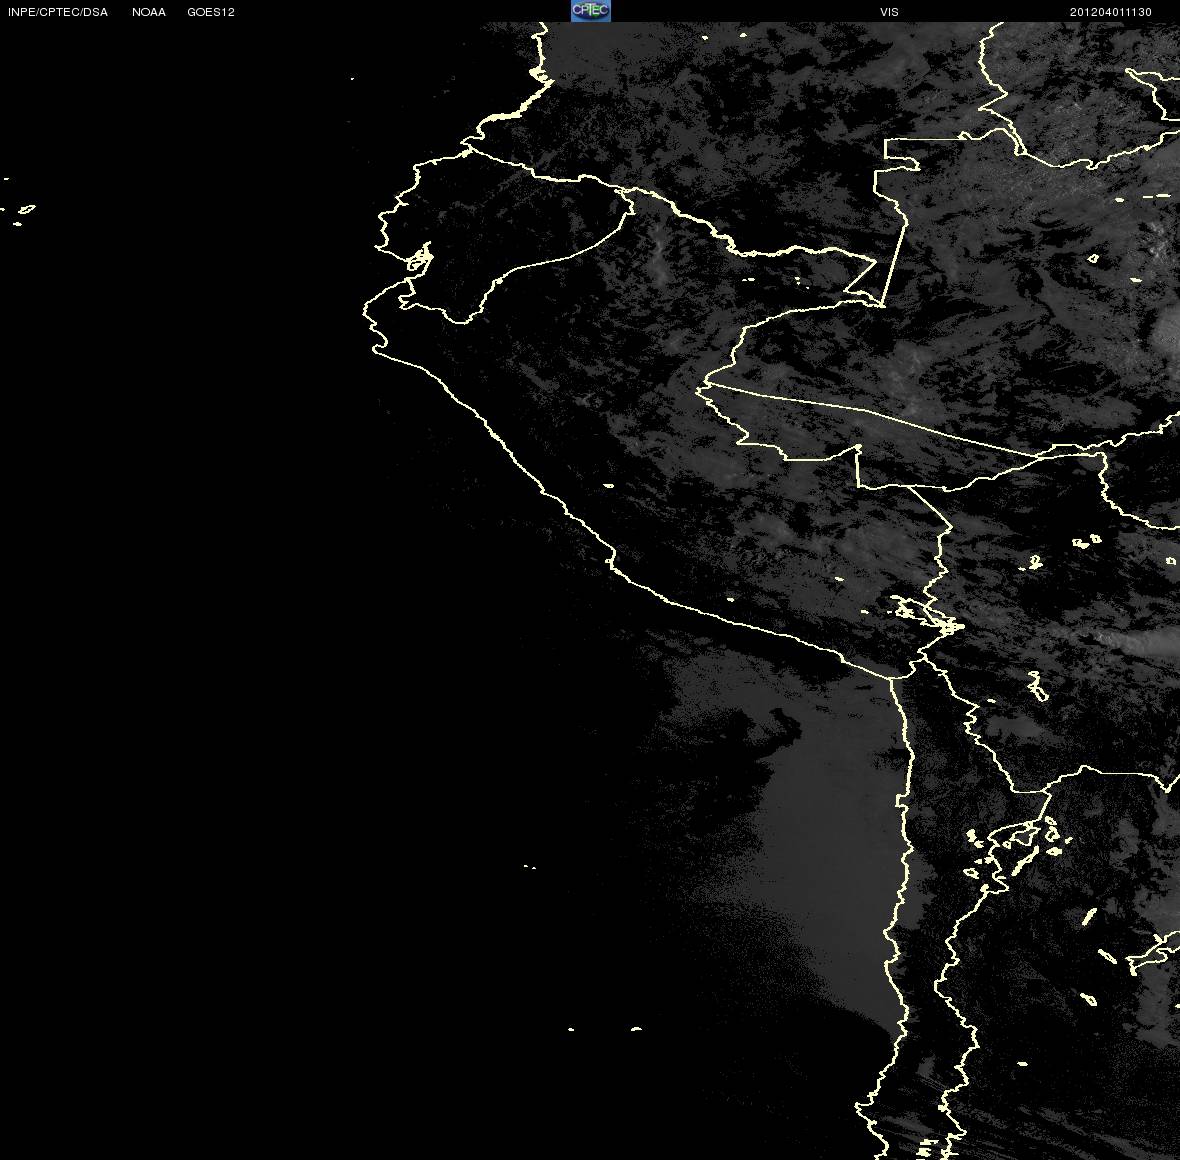Click the VIS channel label
1180x1160 pixels.
point(890,12)
